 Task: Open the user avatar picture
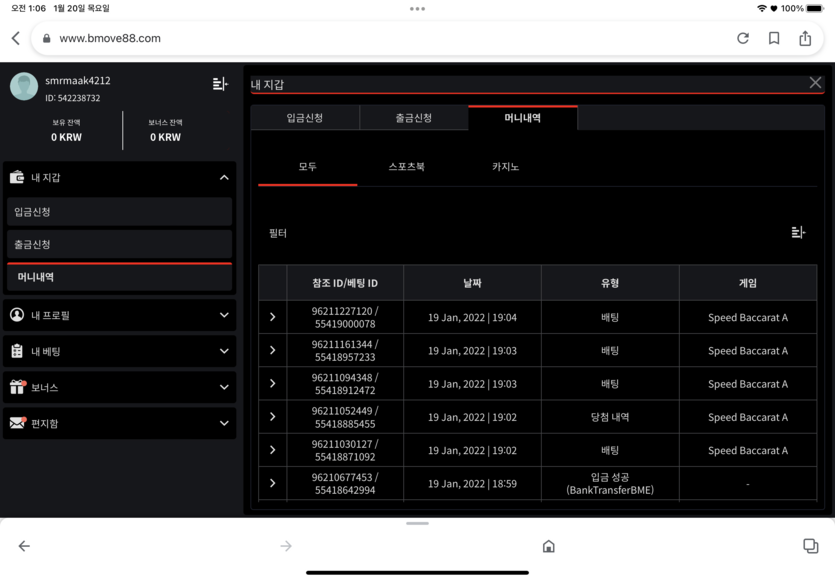click(24, 87)
